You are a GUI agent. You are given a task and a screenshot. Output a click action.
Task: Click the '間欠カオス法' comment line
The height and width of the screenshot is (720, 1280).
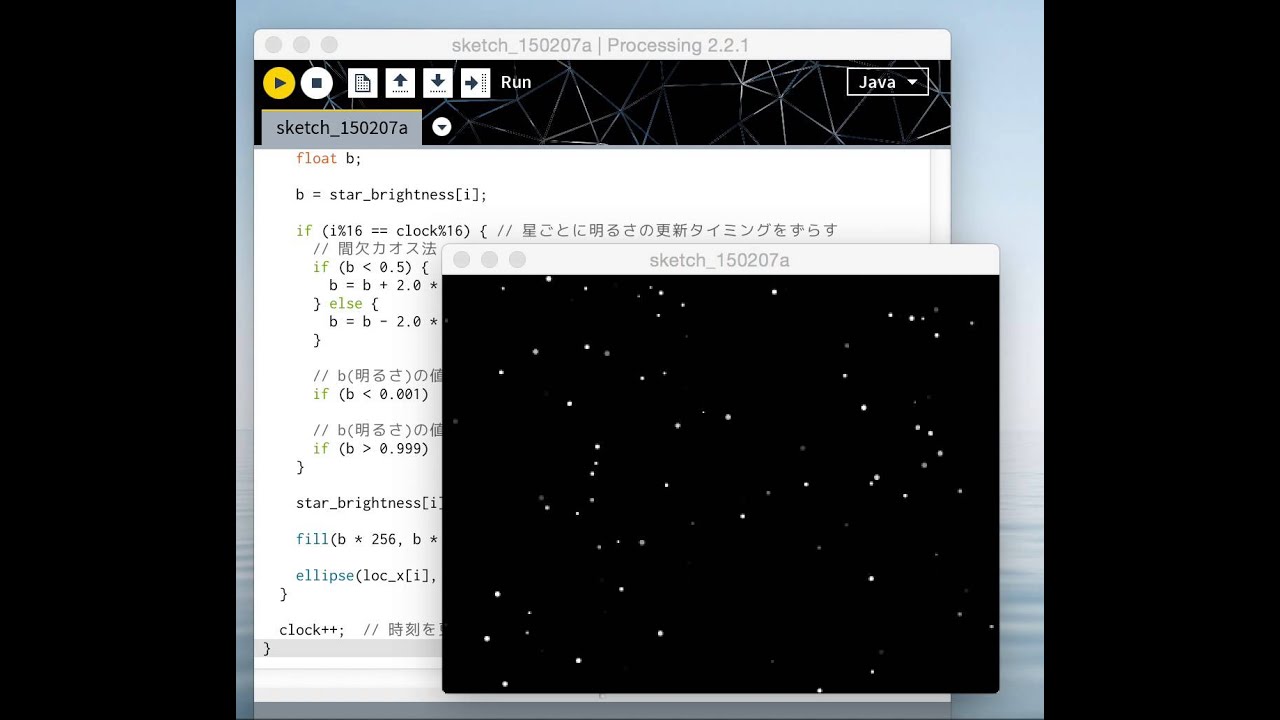pyautogui.click(x=375, y=249)
